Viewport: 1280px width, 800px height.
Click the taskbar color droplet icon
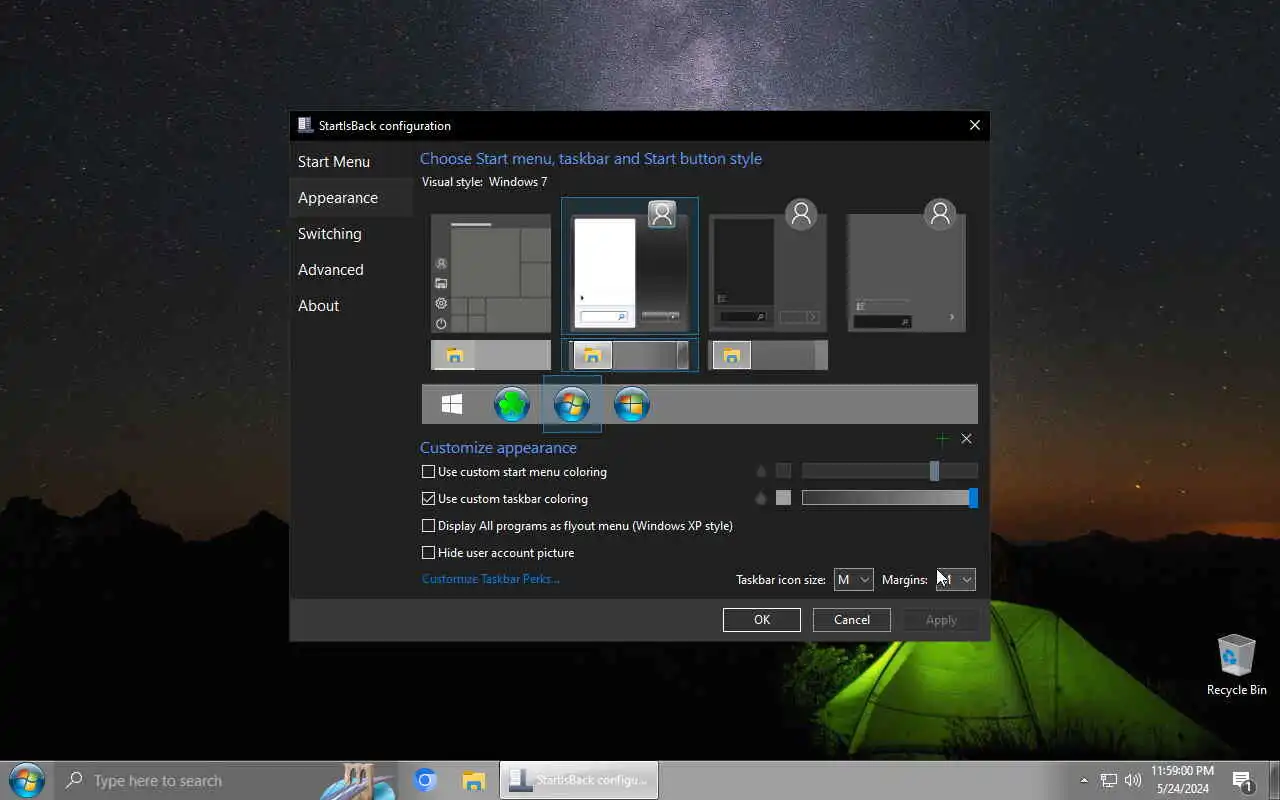point(761,498)
